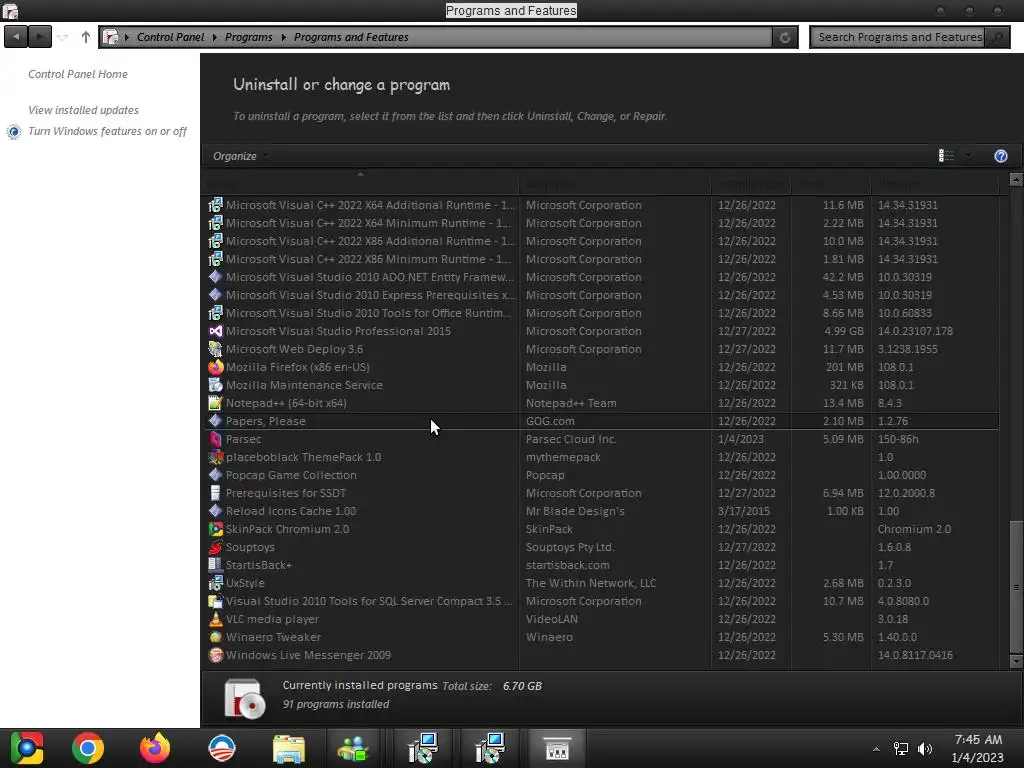Open Google Chrome from taskbar
This screenshot has height=768, width=1024.
click(x=88, y=748)
